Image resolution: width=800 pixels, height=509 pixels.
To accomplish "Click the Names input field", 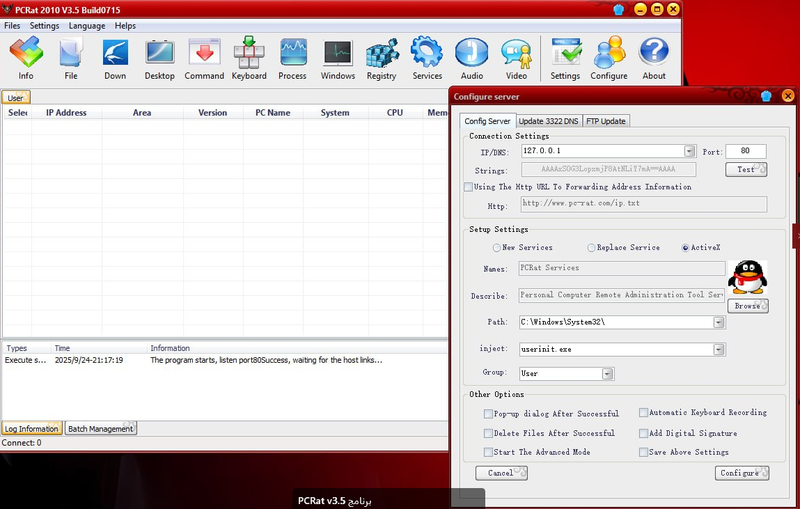I will 621,268.
